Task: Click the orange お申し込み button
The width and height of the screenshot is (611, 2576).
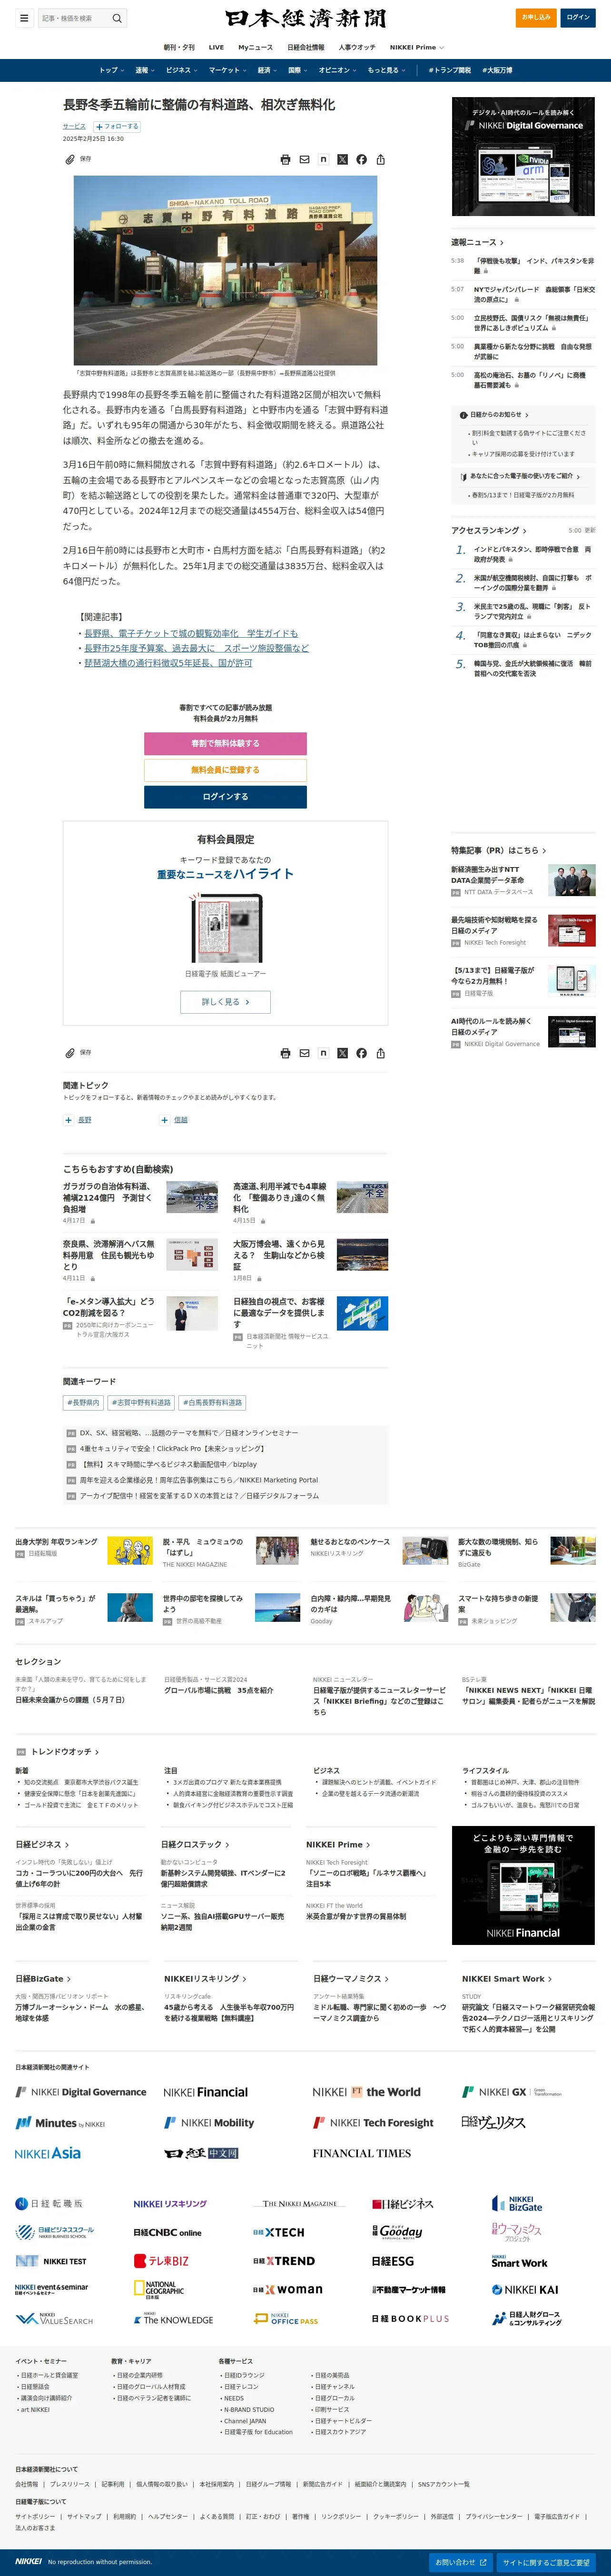Action: [536, 17]
